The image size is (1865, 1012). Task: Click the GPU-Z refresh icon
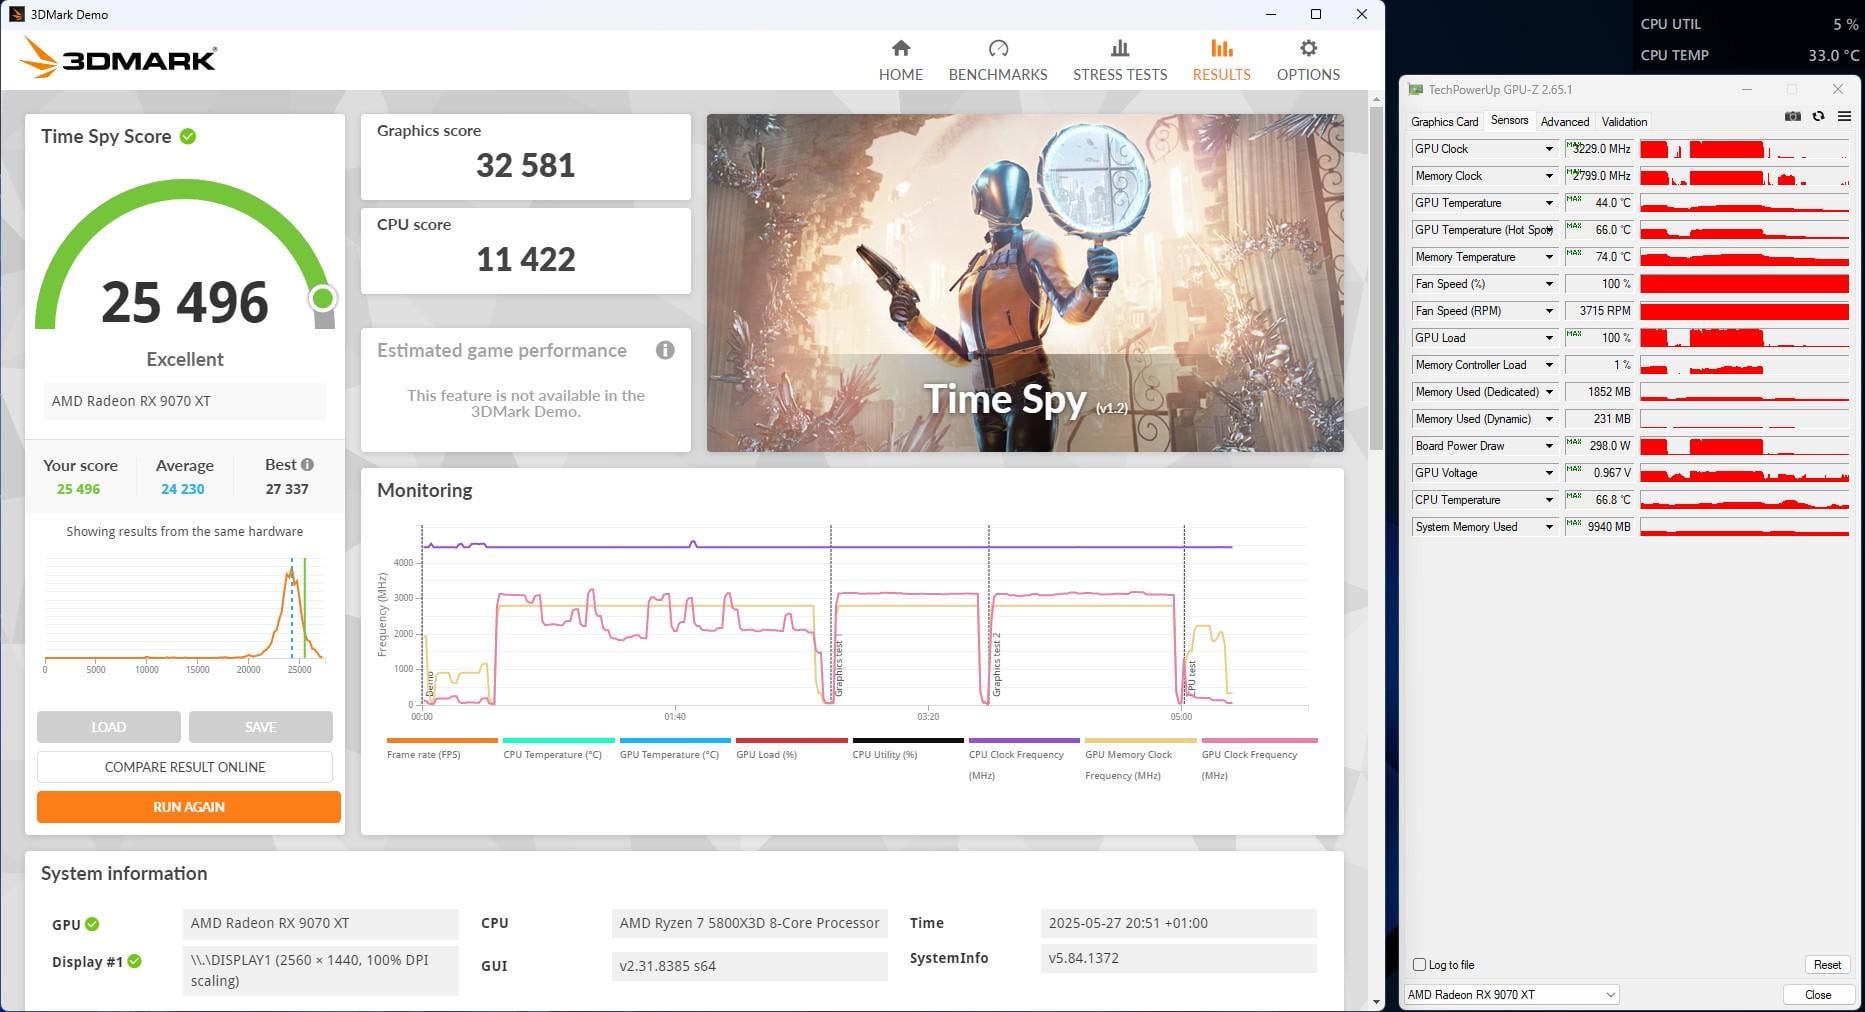pyautogui.click(x=1818, y=117)
